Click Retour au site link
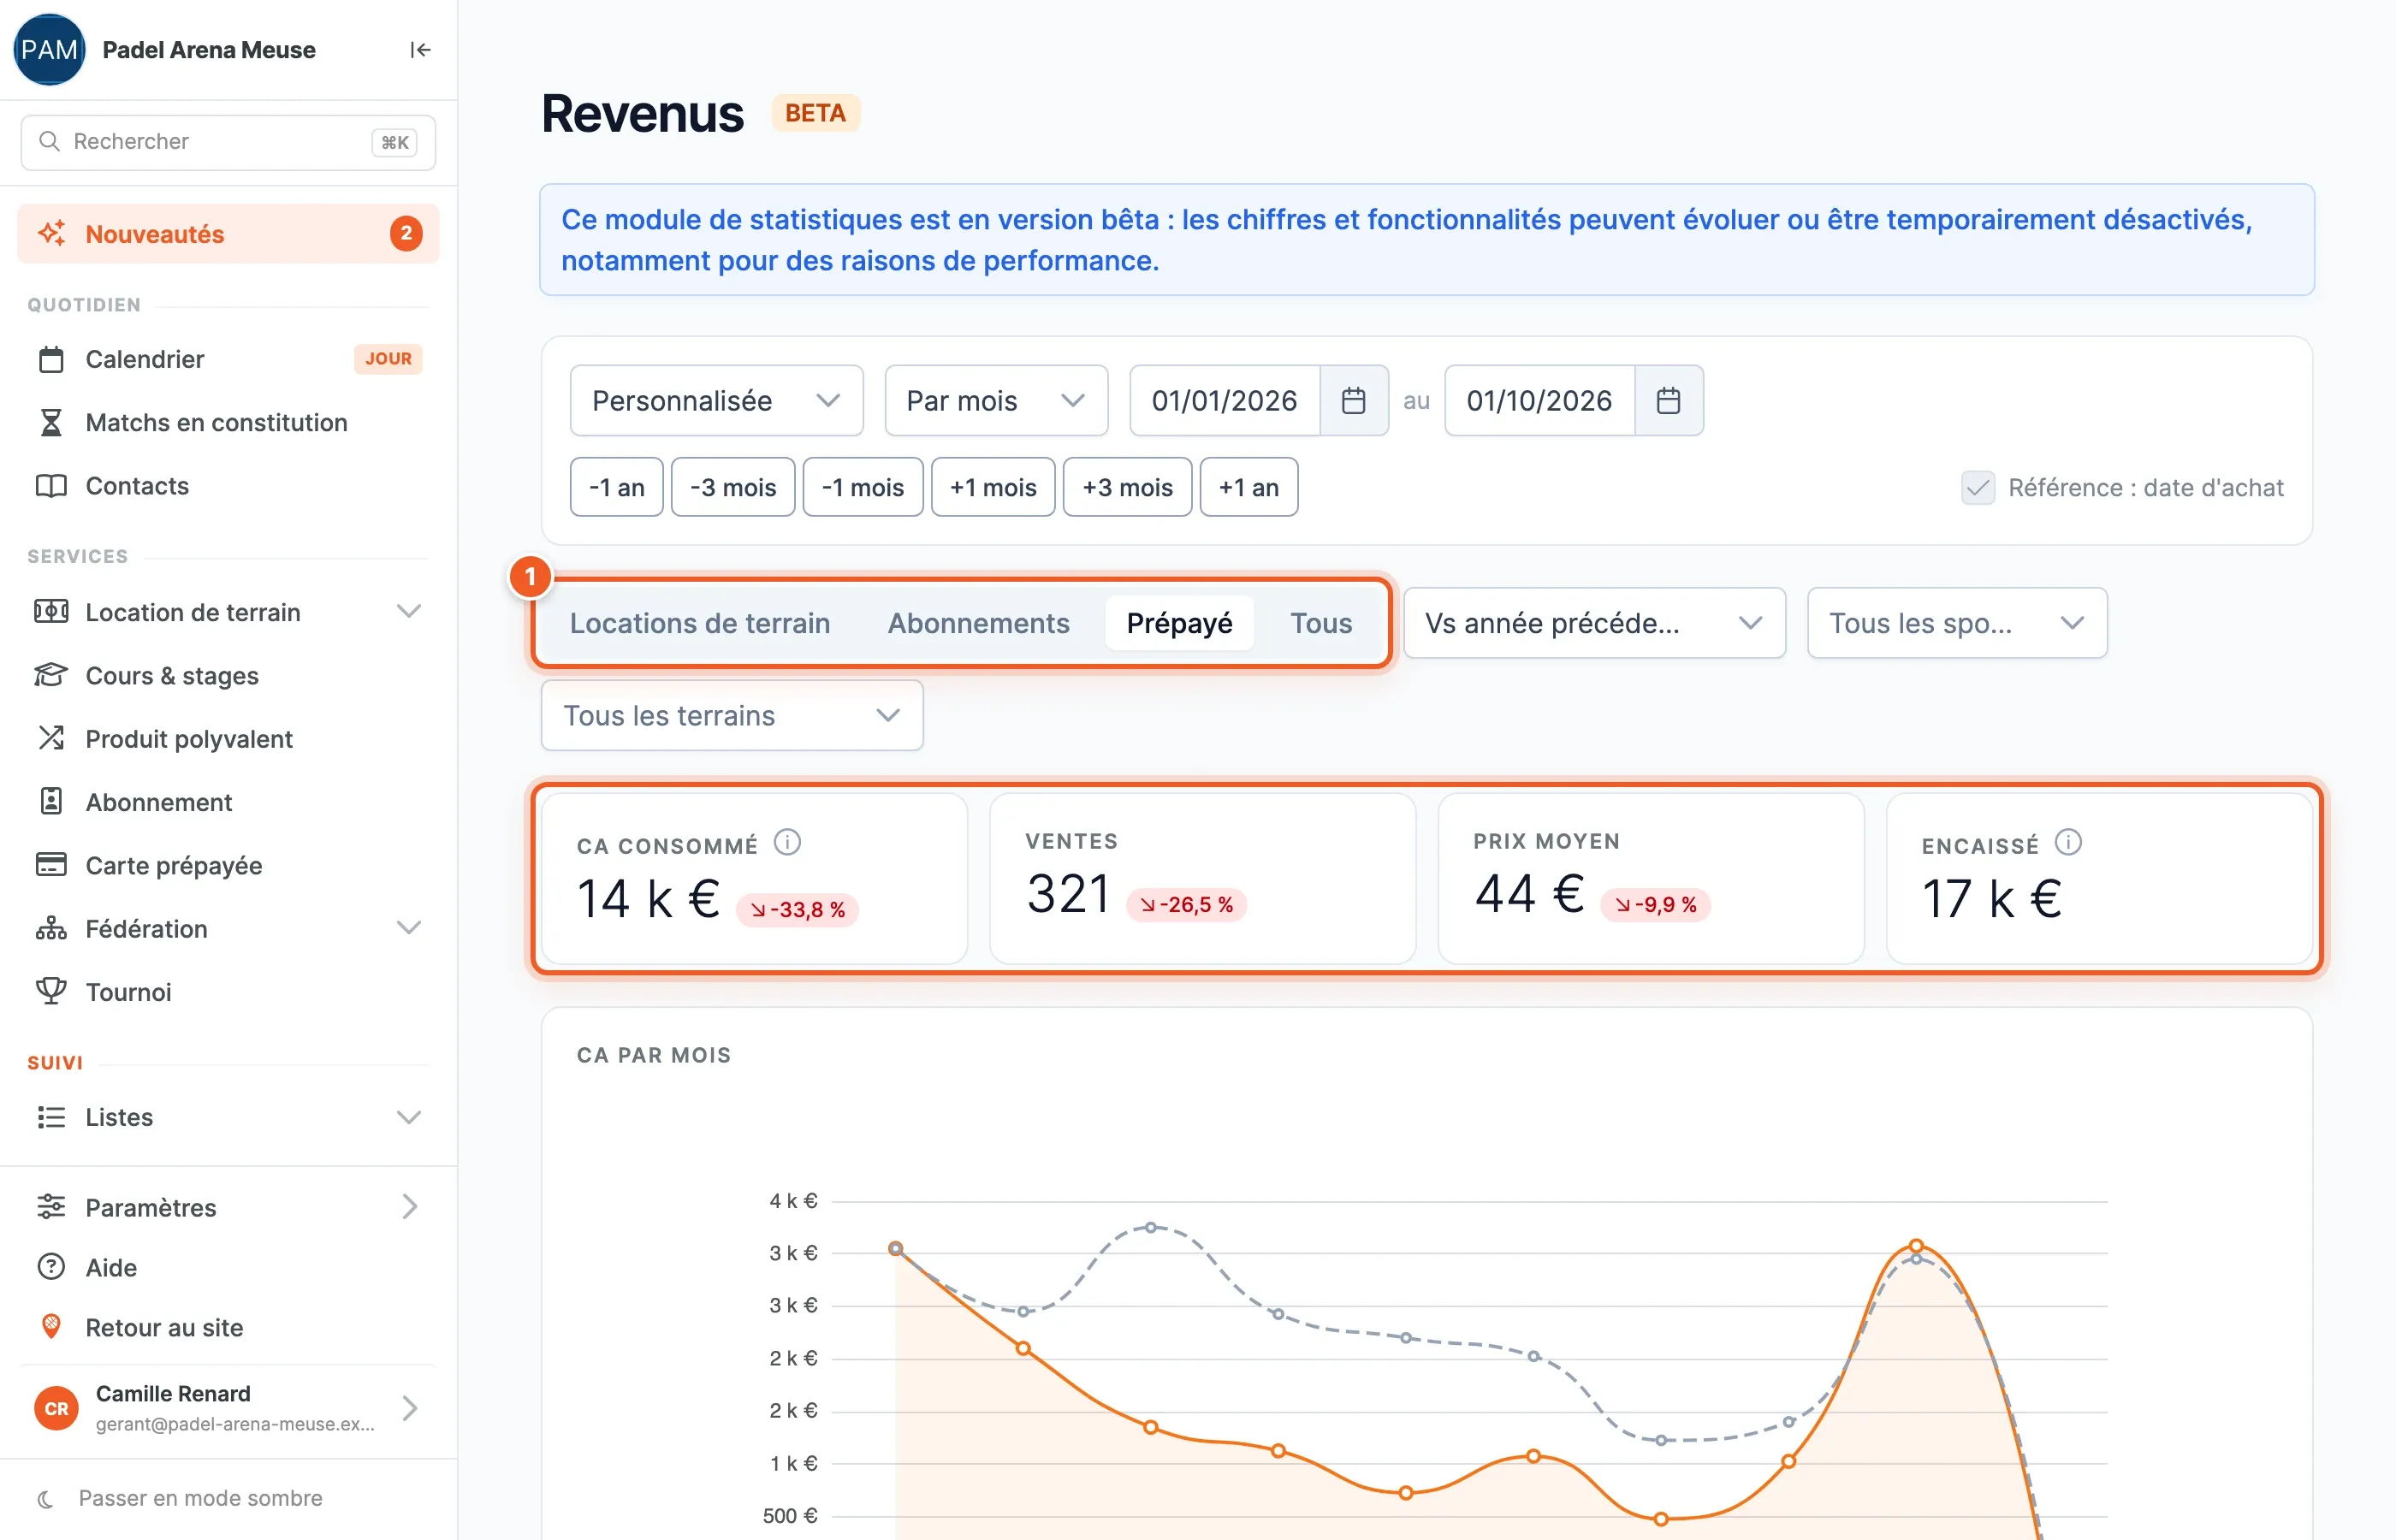 pos(228,1327)
